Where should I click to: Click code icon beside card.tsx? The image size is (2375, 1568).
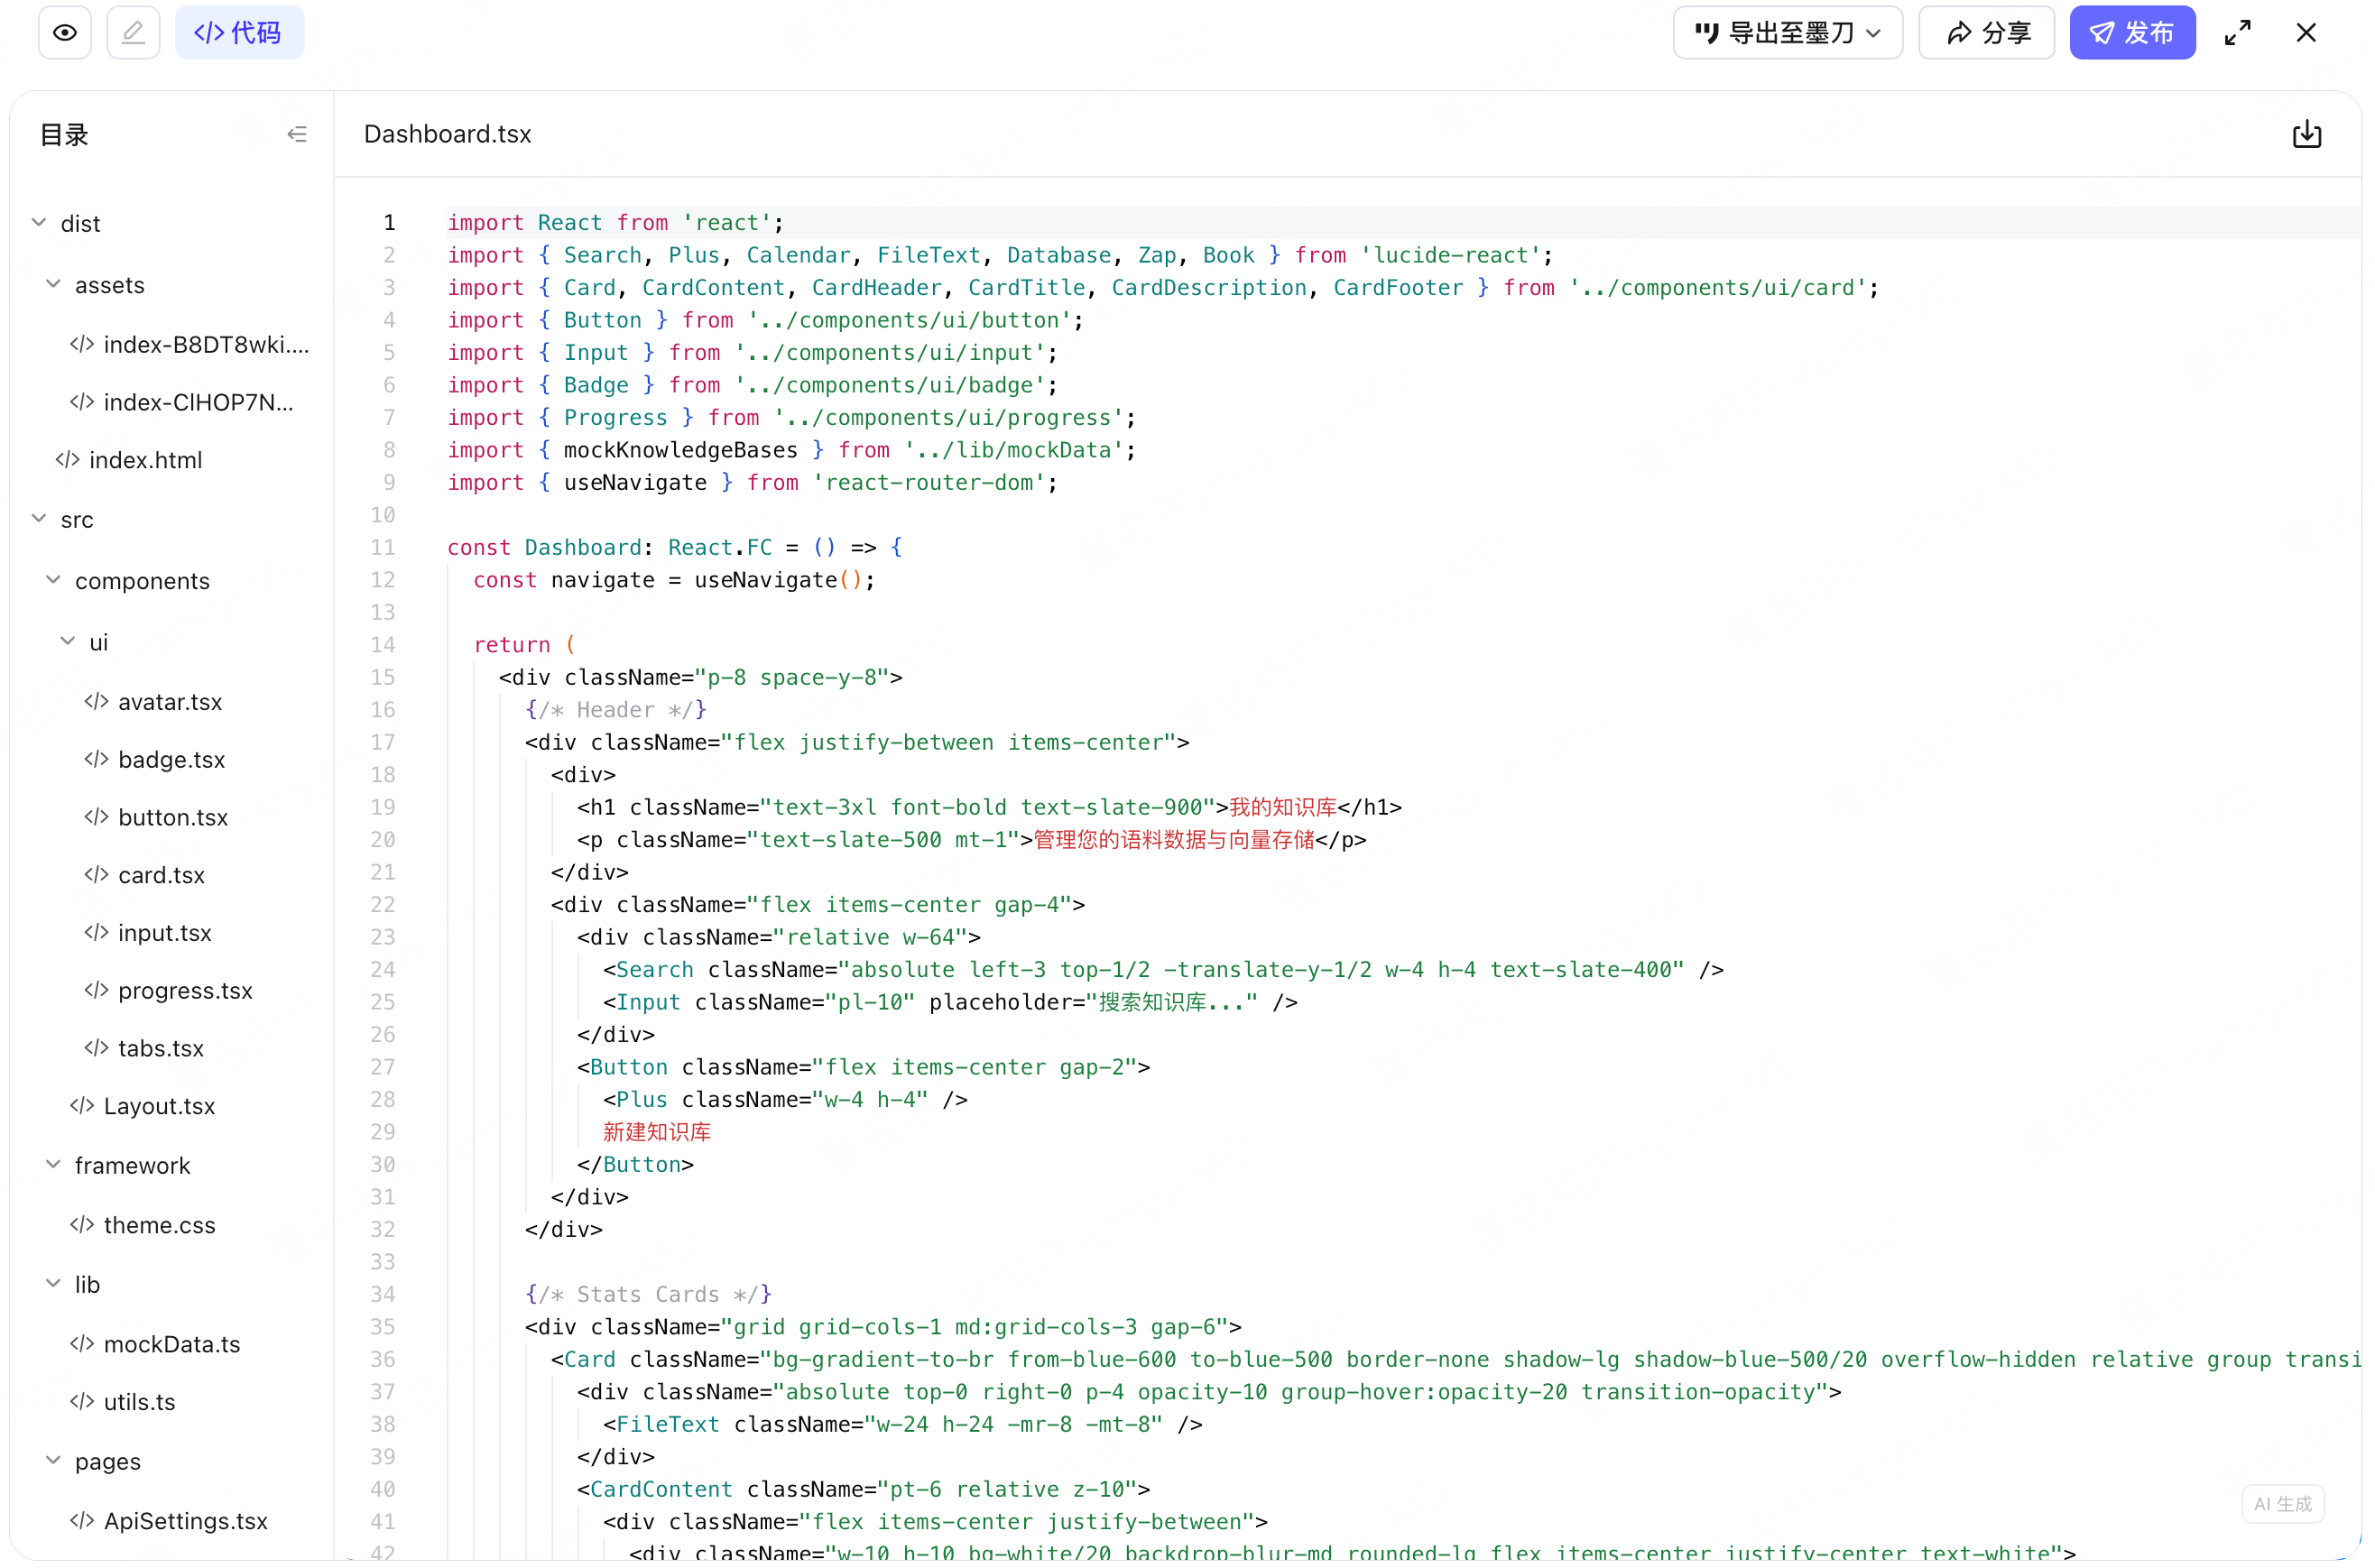[96, 876]
